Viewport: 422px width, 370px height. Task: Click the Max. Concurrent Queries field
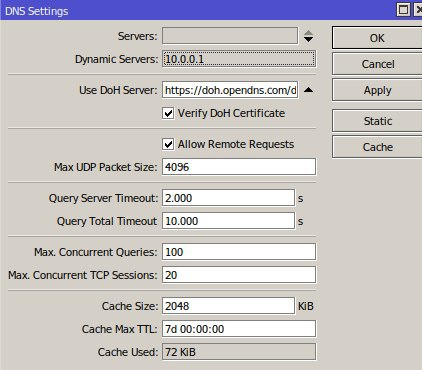[239, 252]
